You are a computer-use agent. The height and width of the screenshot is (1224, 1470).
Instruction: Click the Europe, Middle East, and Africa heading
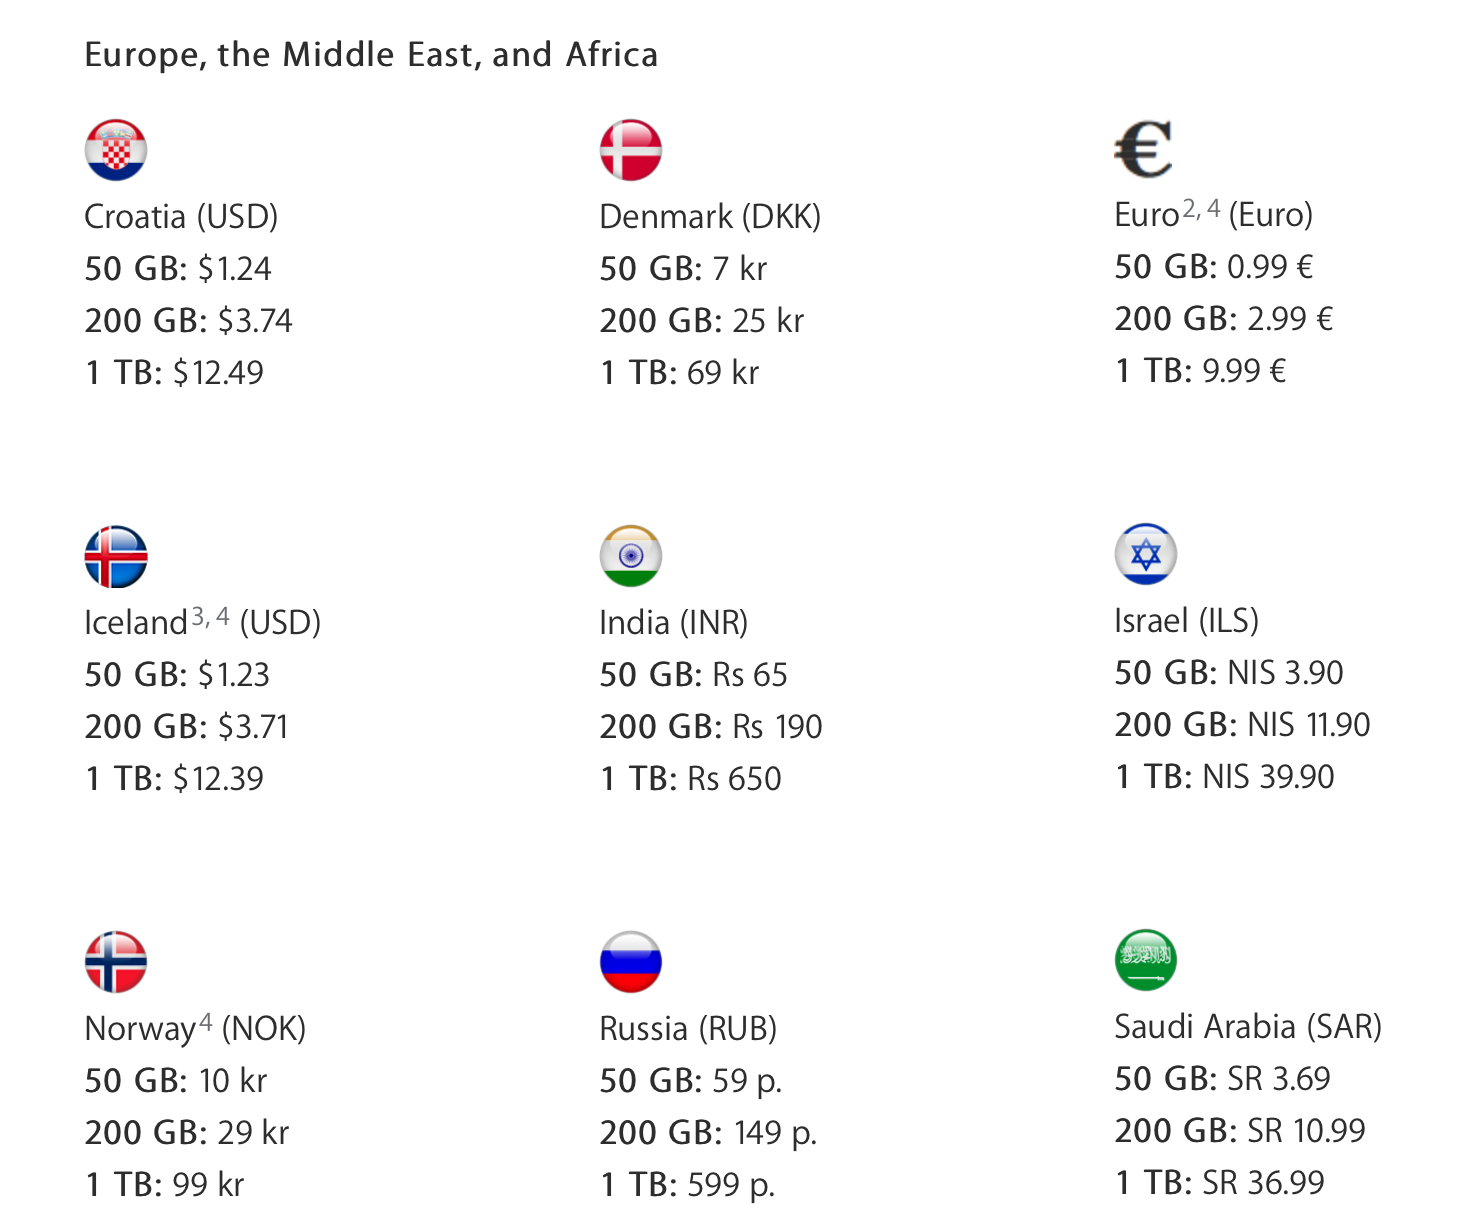(x=371, y=54)
